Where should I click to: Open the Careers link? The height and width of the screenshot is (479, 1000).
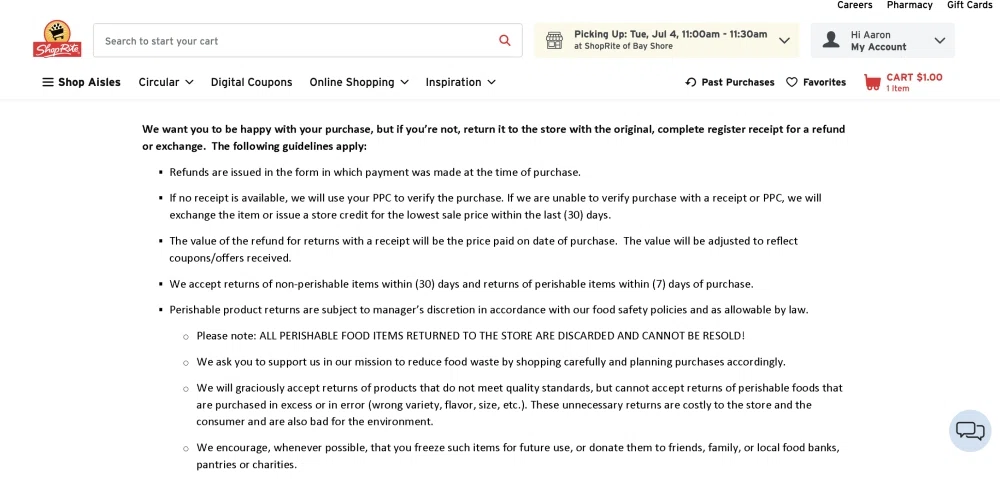click(854, 5)
